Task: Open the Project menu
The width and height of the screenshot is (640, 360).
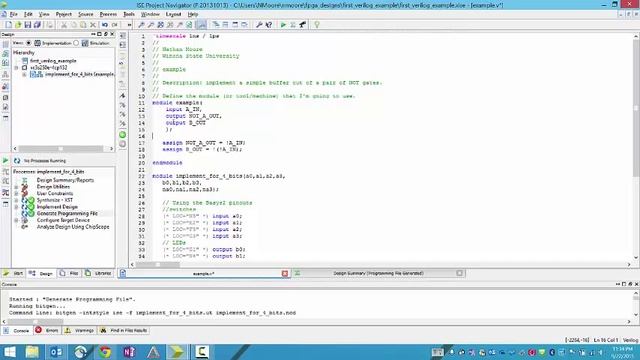Action: [64, 14]
